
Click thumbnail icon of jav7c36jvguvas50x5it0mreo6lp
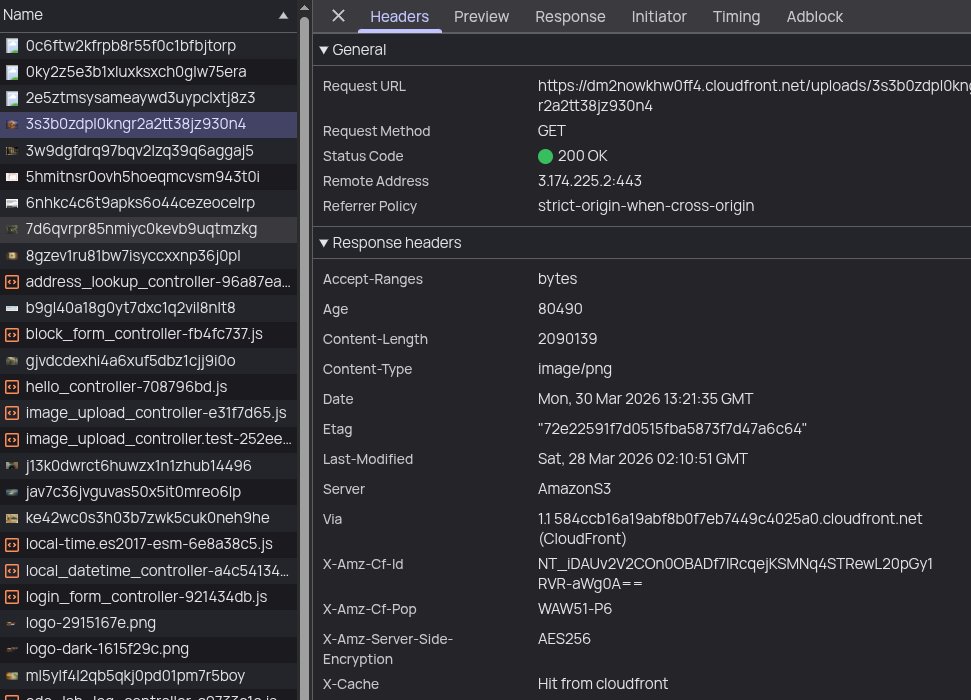pos(12,492)
